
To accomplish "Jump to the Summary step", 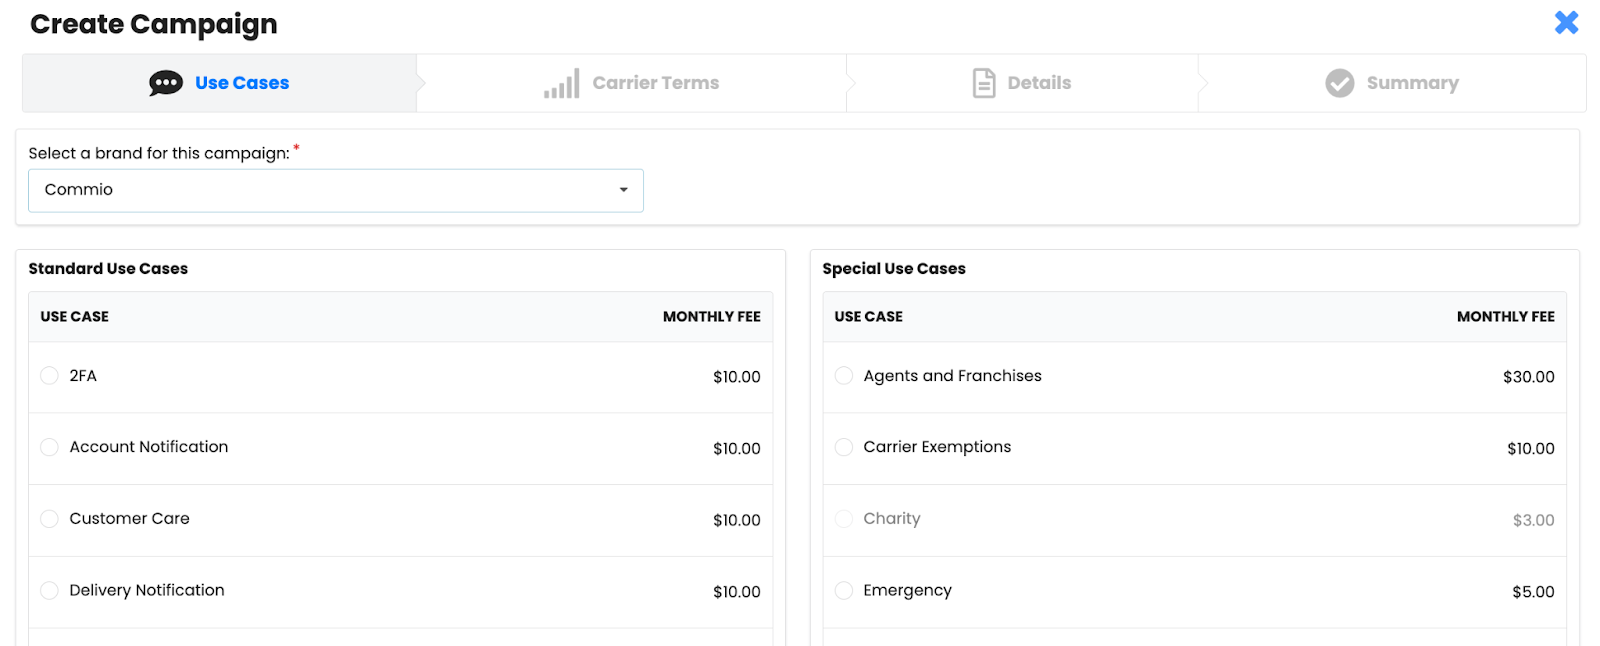I will coord(1392,83).
